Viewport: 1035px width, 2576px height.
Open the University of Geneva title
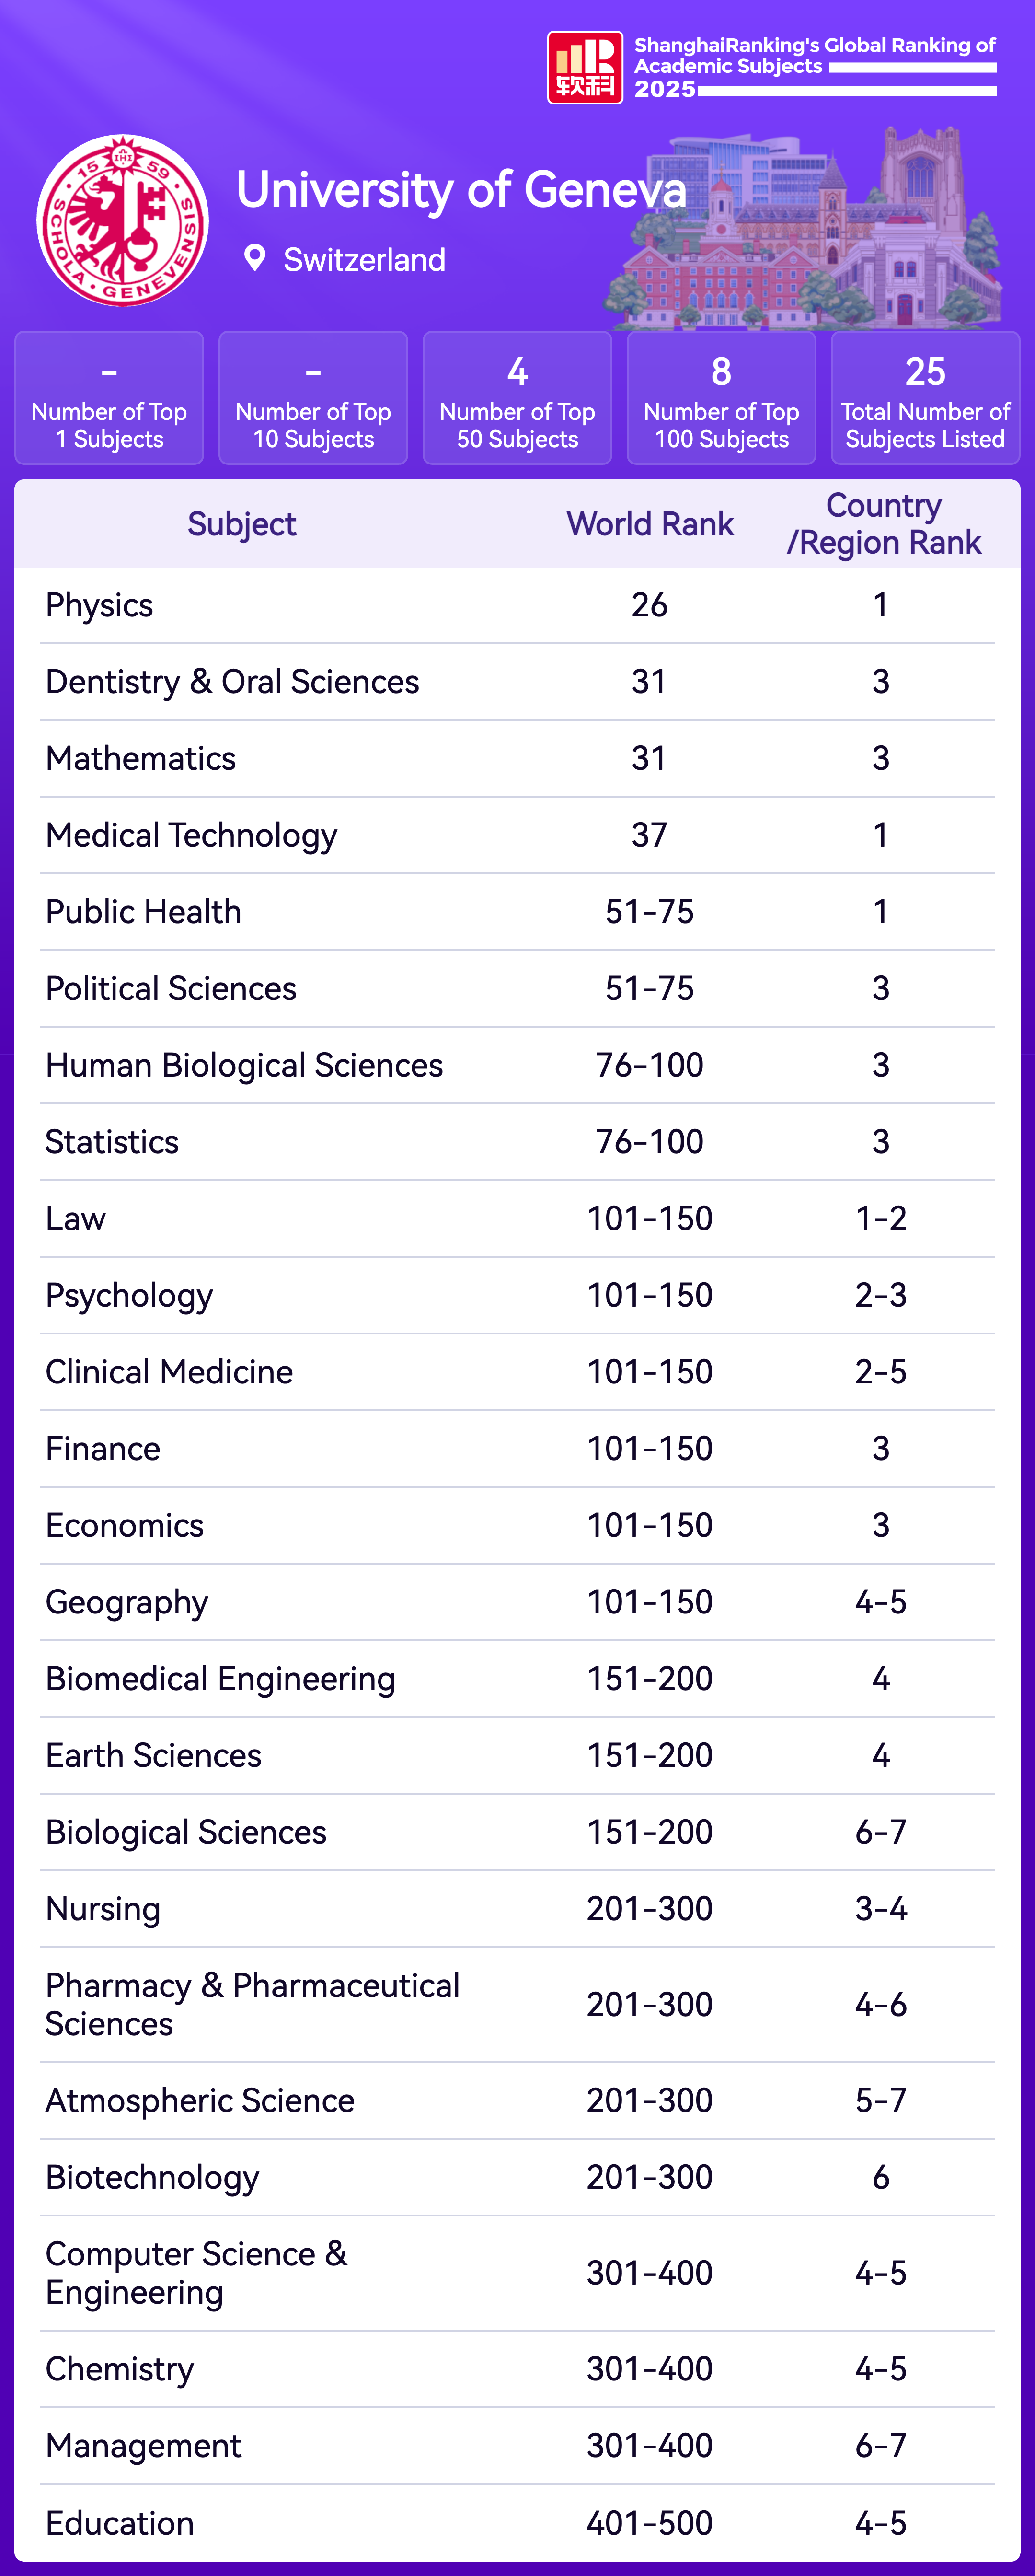click(x=461, y=190)
